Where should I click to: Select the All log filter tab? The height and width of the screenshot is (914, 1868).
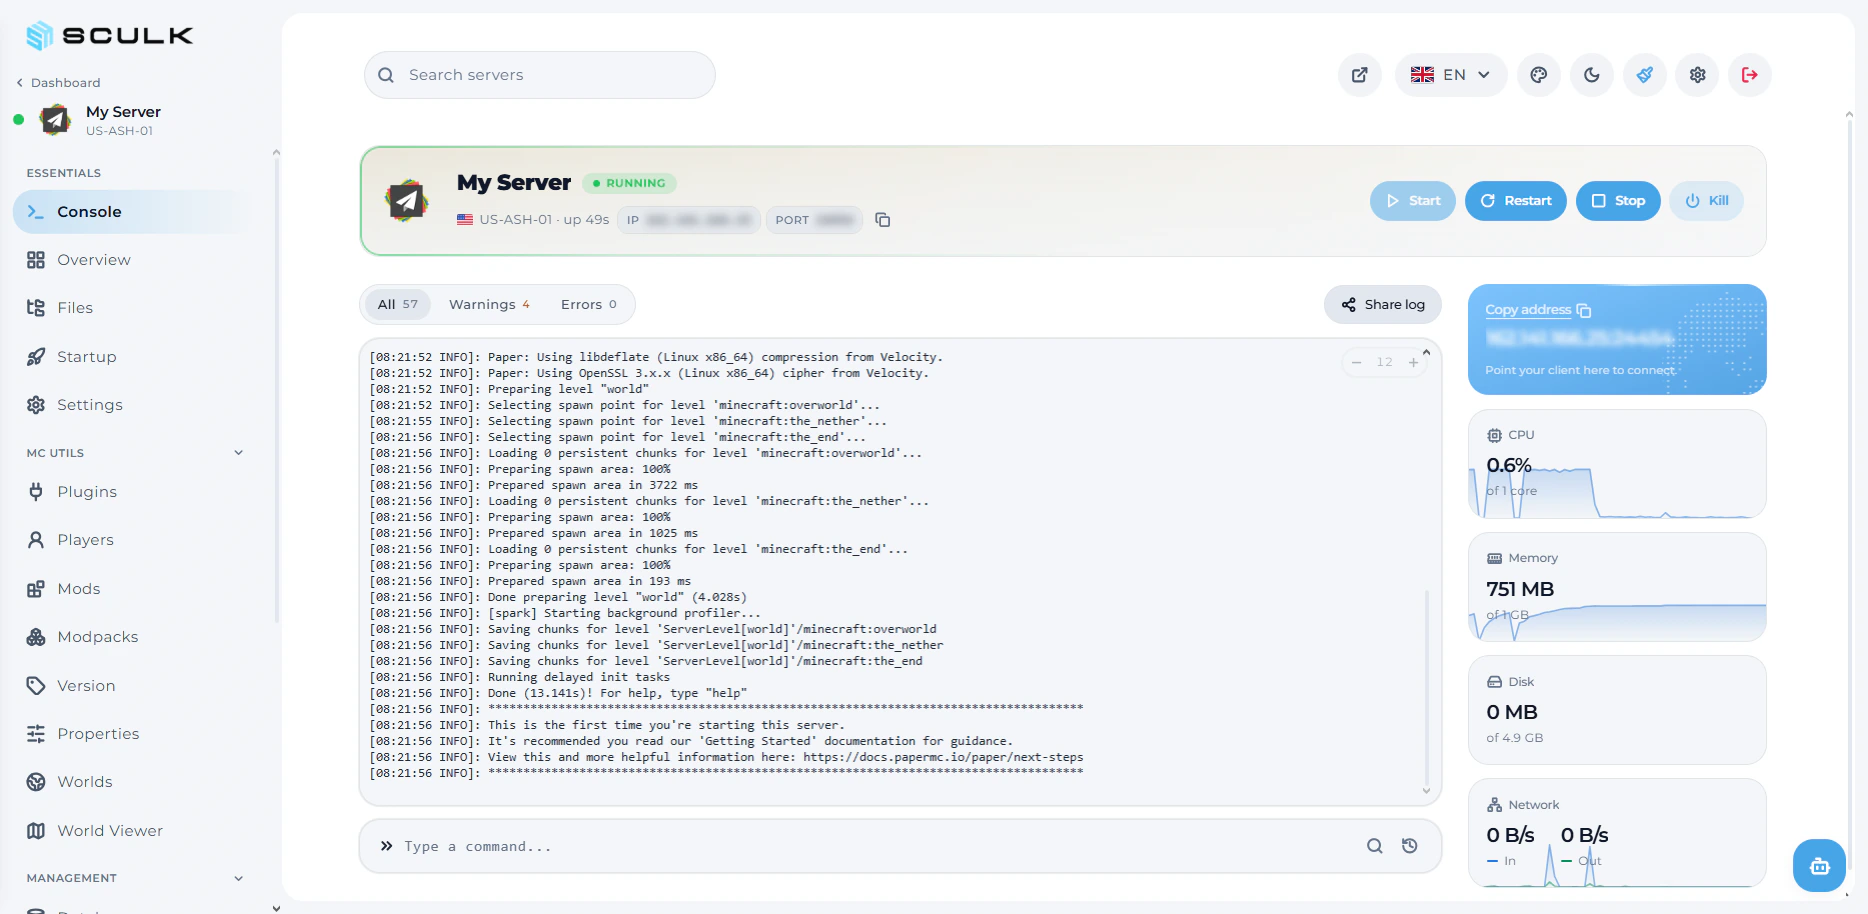[x=398, y=305]
